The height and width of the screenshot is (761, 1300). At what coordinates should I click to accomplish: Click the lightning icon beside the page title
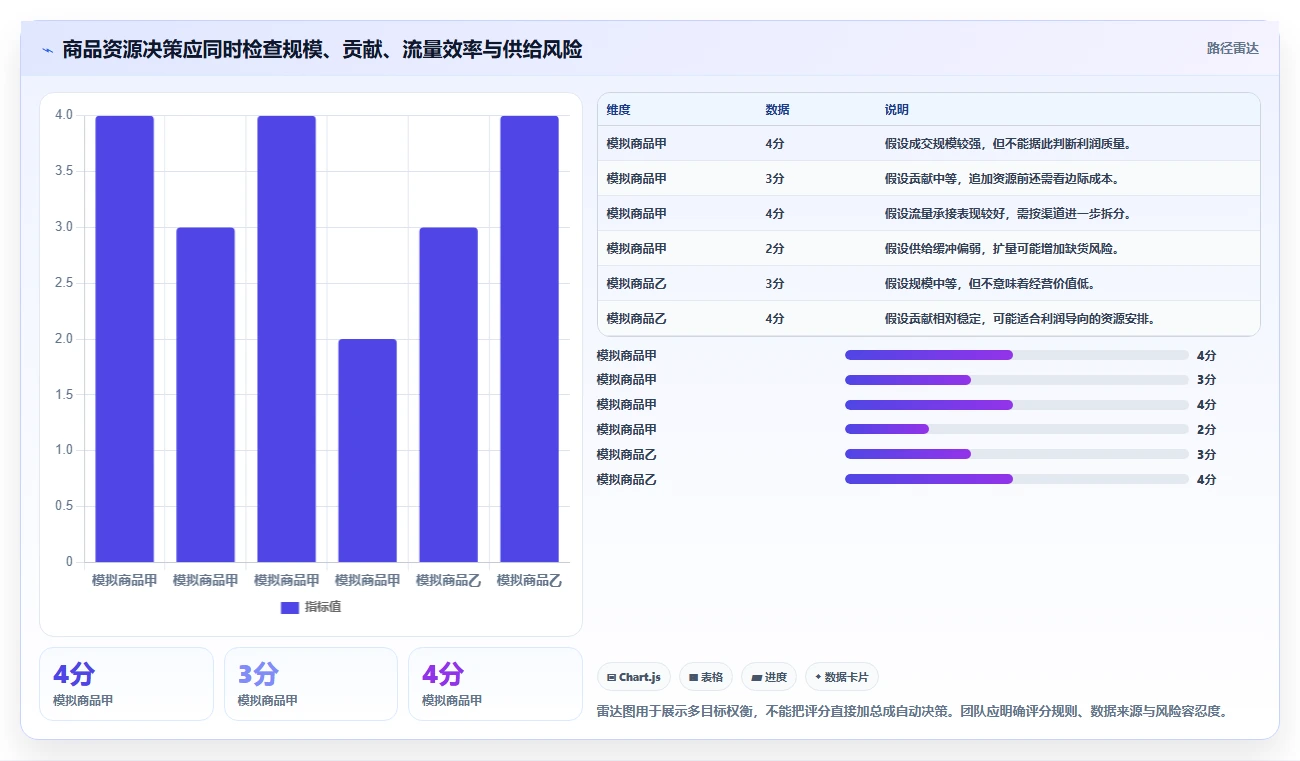coord(48,49)
